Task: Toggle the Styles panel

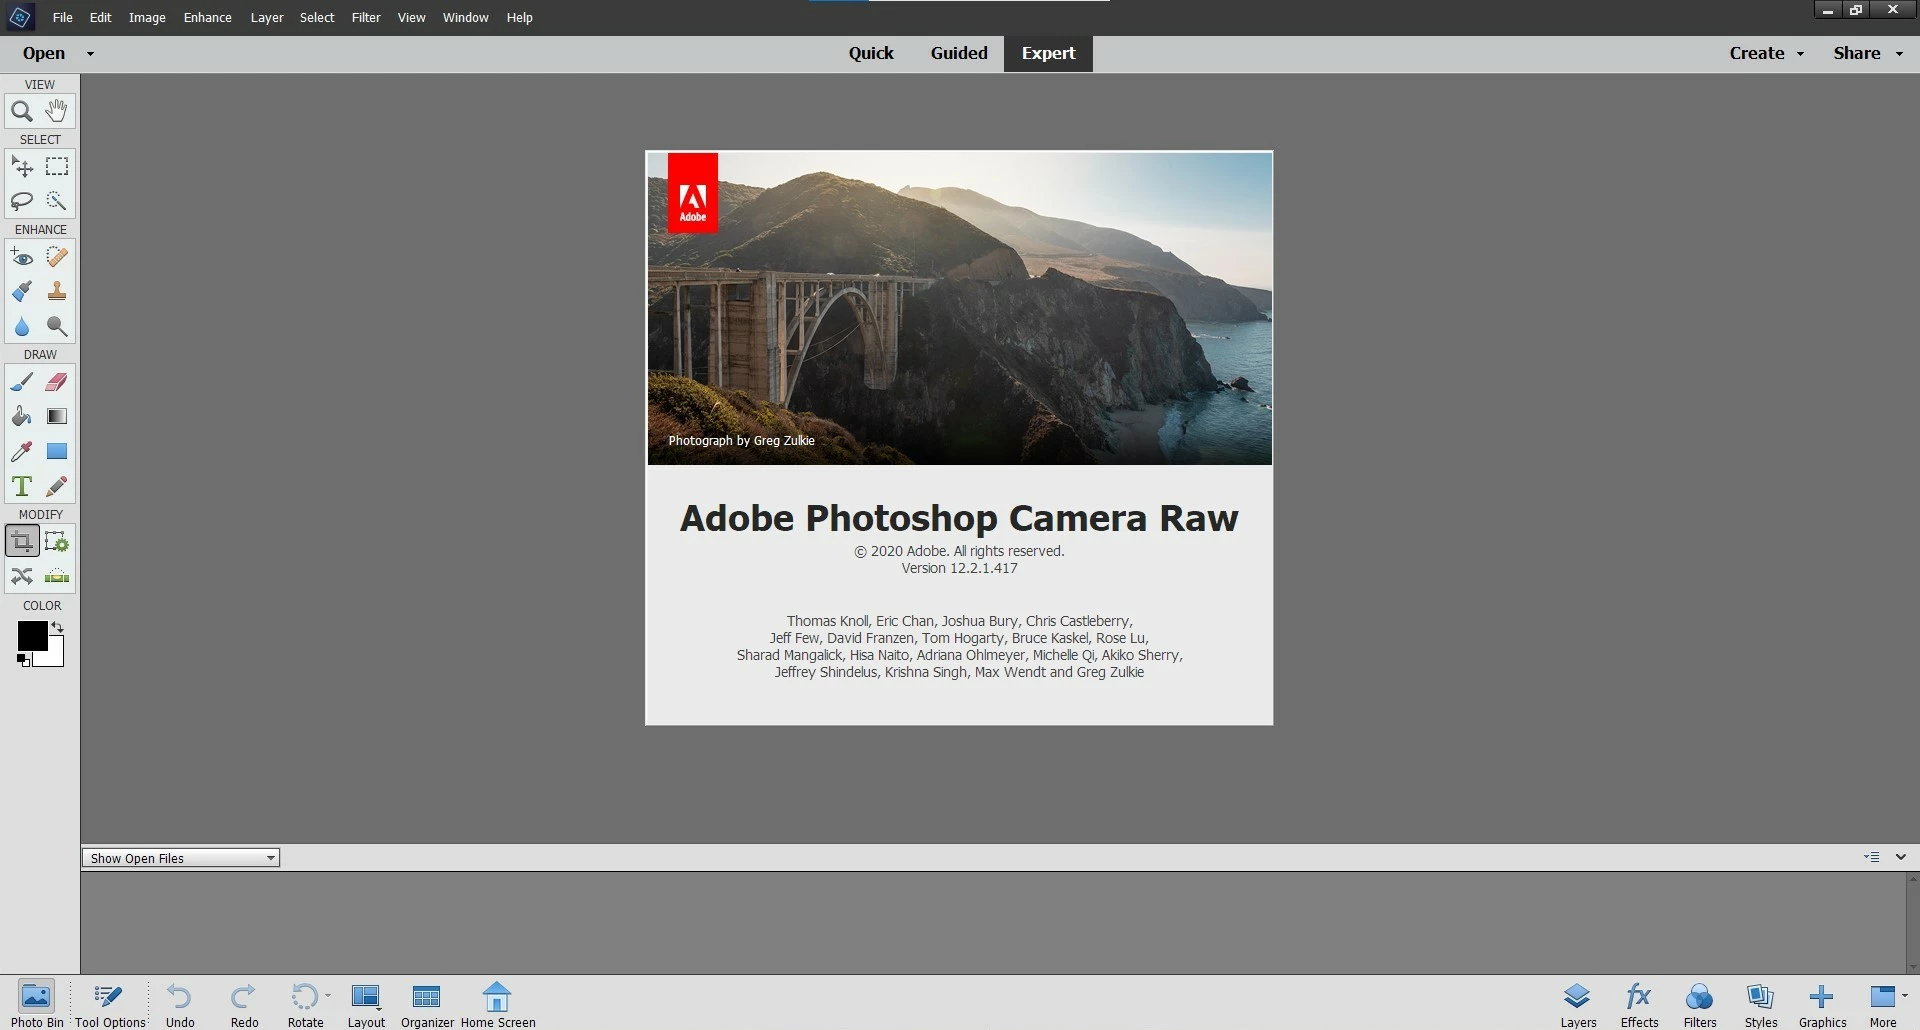Action: (1761, 1004)
